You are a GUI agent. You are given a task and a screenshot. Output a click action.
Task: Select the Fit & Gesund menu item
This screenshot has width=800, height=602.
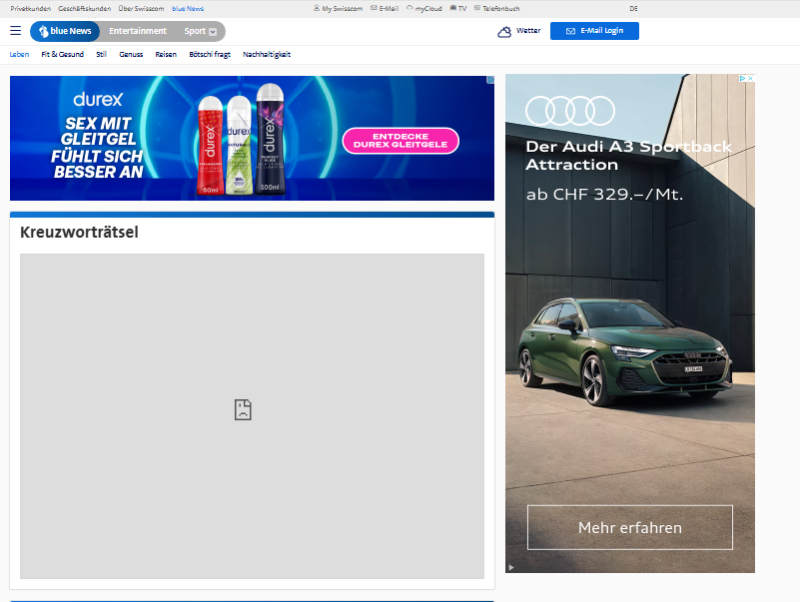point(62,54)
